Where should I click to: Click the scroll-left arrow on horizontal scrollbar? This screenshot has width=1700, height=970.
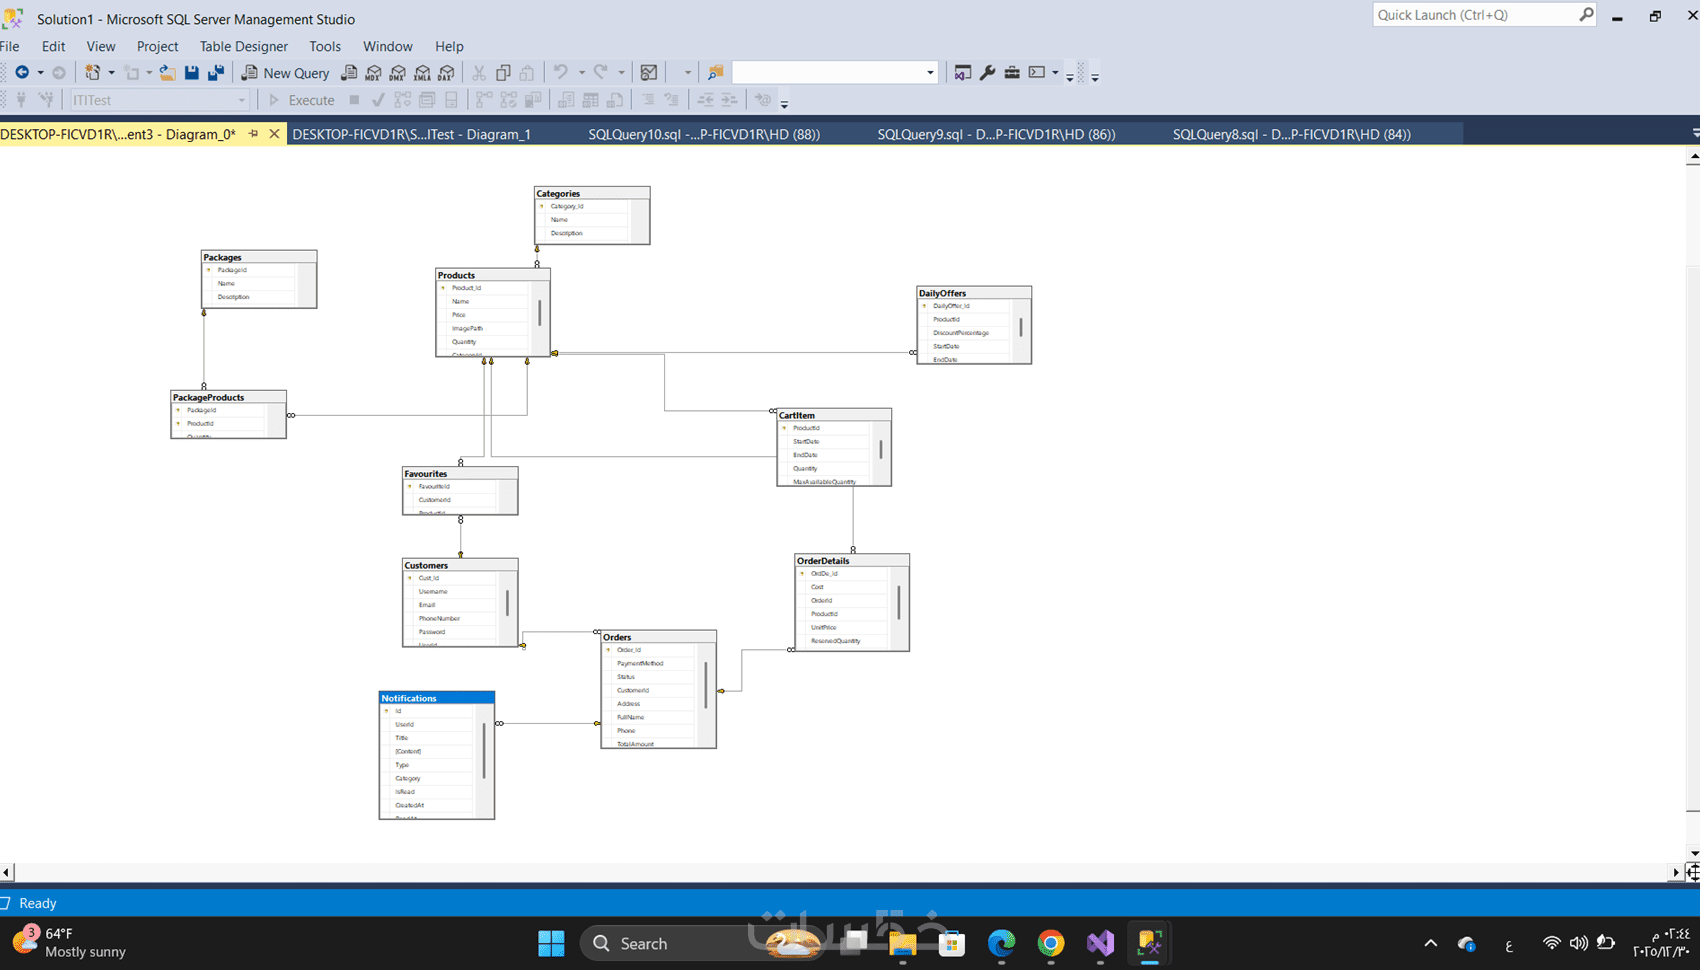(7, 872)
